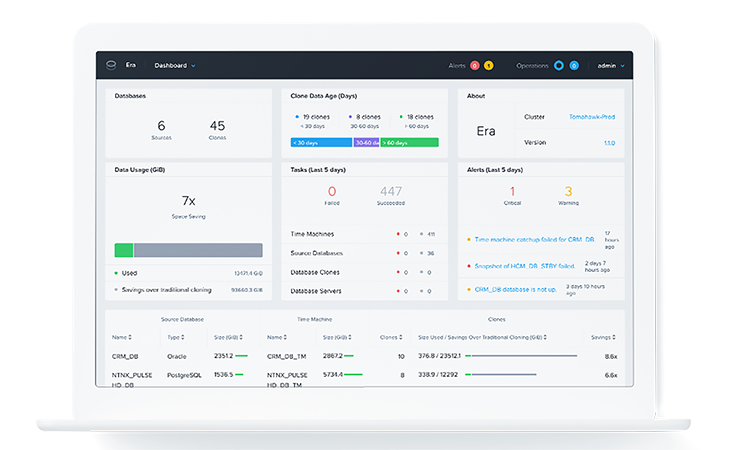Image resolution: width=736 pixels, height=450 pixels.
Task: Click the green Used segment of usage bar
Action: click(124, 250)
